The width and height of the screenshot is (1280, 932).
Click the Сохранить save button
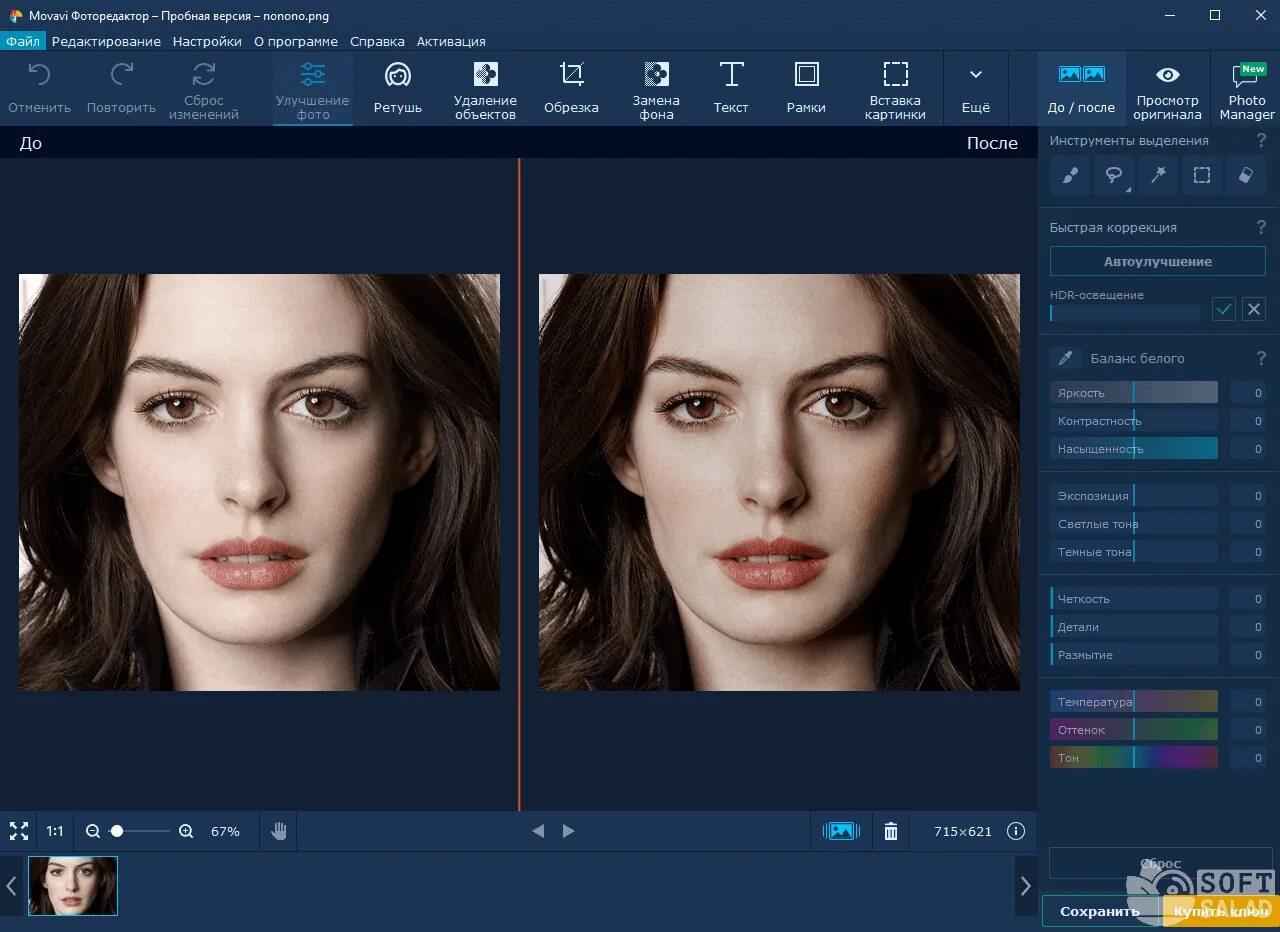point(1099,911)
